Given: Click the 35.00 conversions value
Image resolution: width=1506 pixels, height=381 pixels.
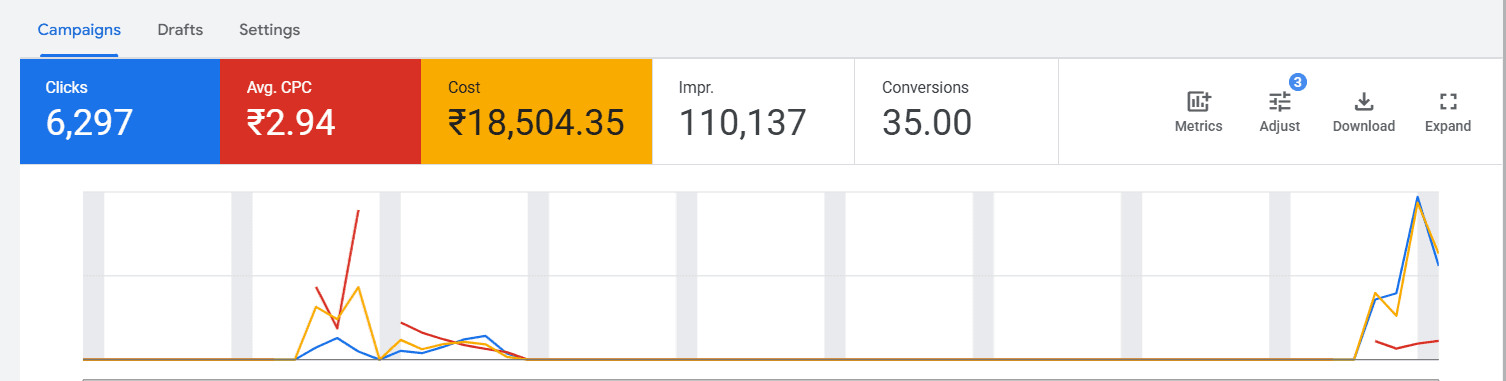Looking at the screenshot, I should [x=926, y=122].
